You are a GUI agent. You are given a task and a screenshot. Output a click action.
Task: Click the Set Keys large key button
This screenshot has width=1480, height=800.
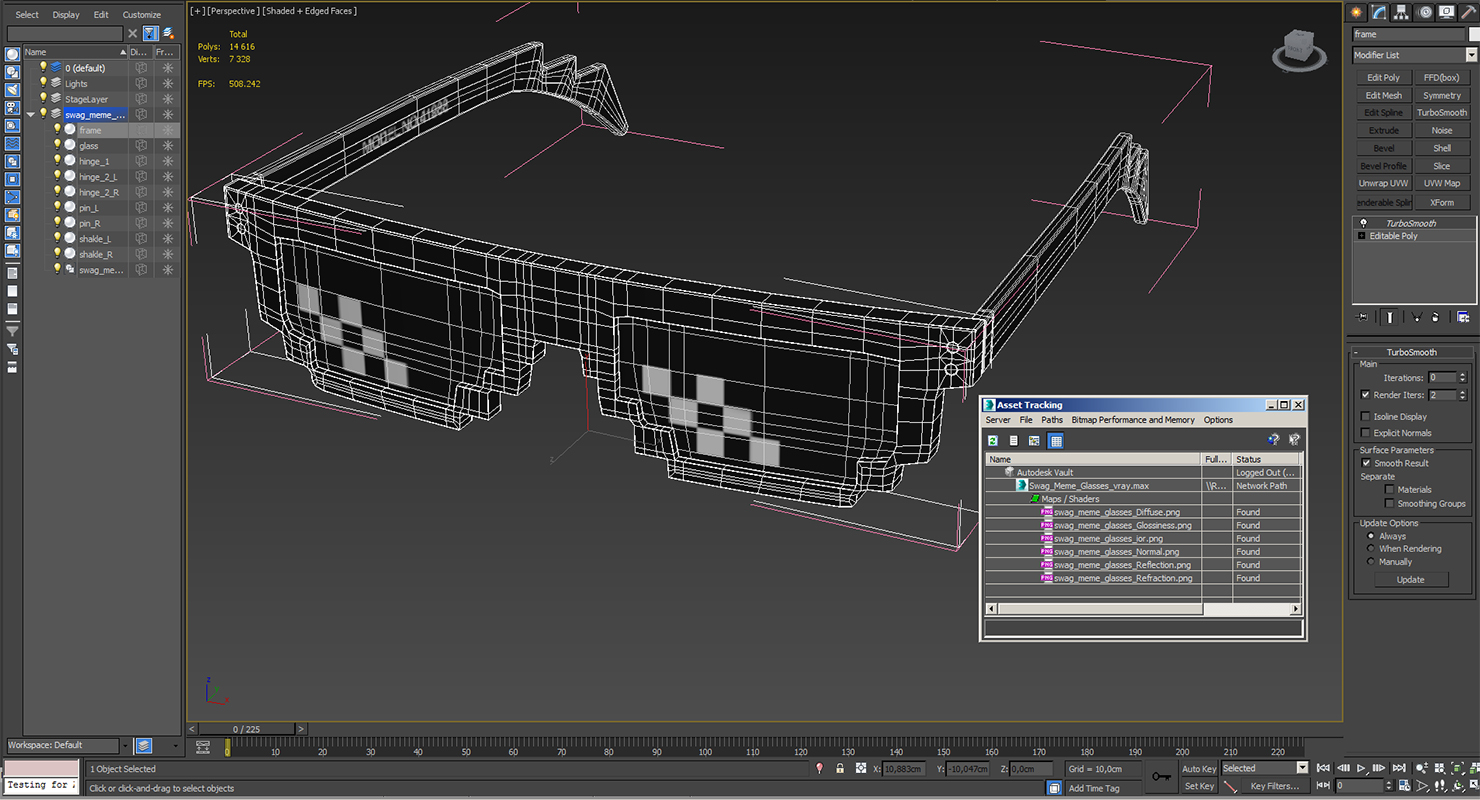1161,776
